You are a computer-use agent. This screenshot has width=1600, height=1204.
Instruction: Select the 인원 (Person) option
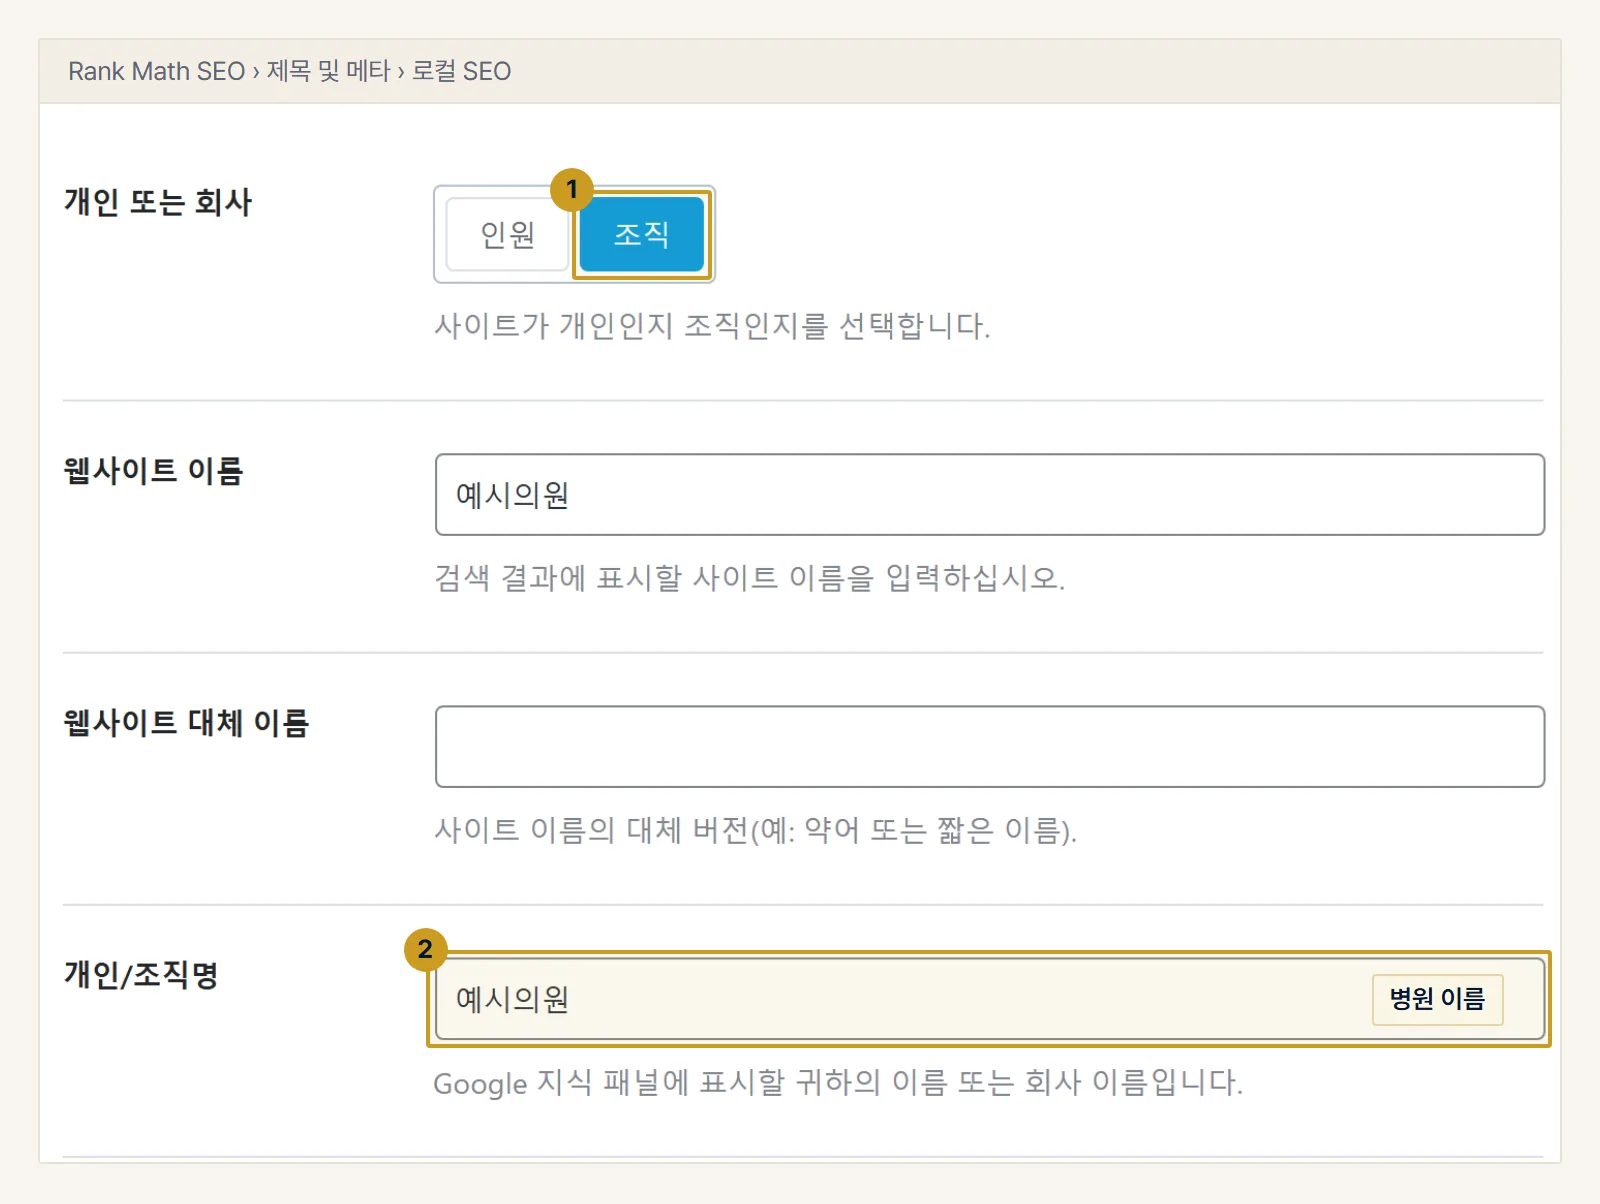[507, 234]
